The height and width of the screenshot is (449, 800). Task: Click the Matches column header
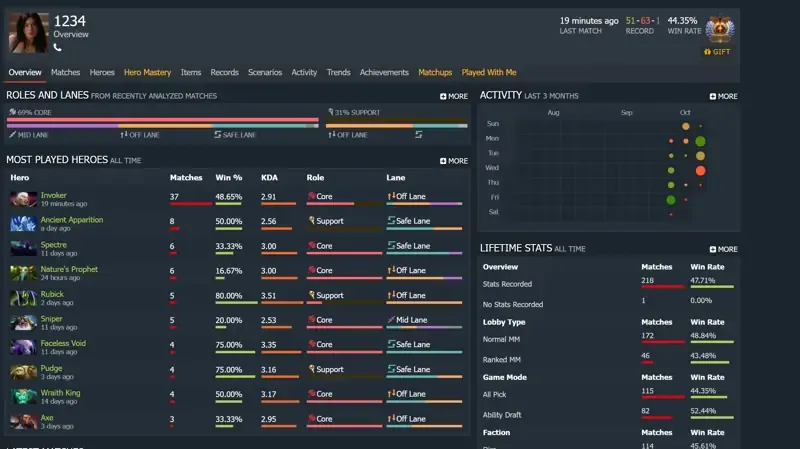pos(186,178)
